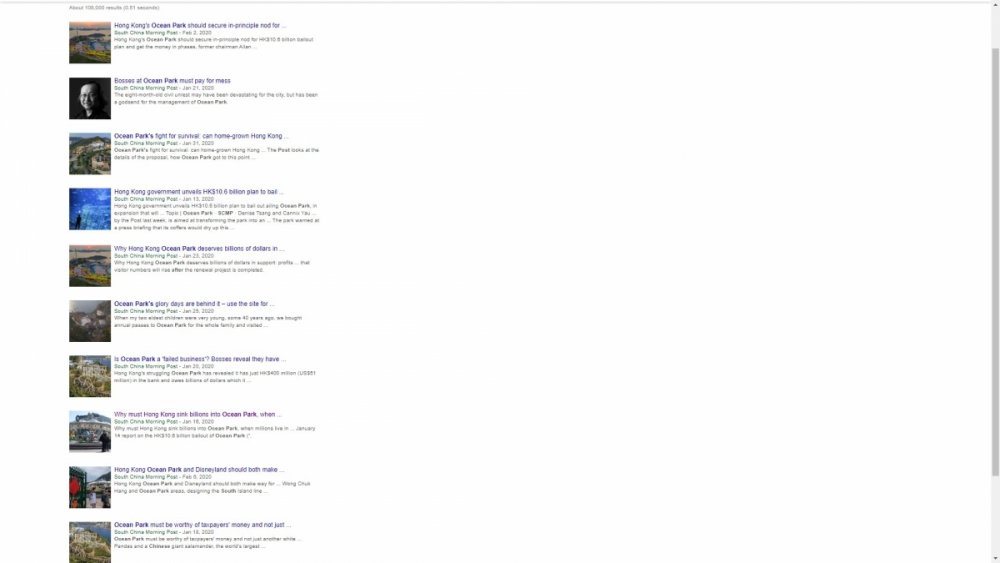Open 'Is Ocean Park a failed business?' headline
The image size is (1000, 563).
(200, 358)
